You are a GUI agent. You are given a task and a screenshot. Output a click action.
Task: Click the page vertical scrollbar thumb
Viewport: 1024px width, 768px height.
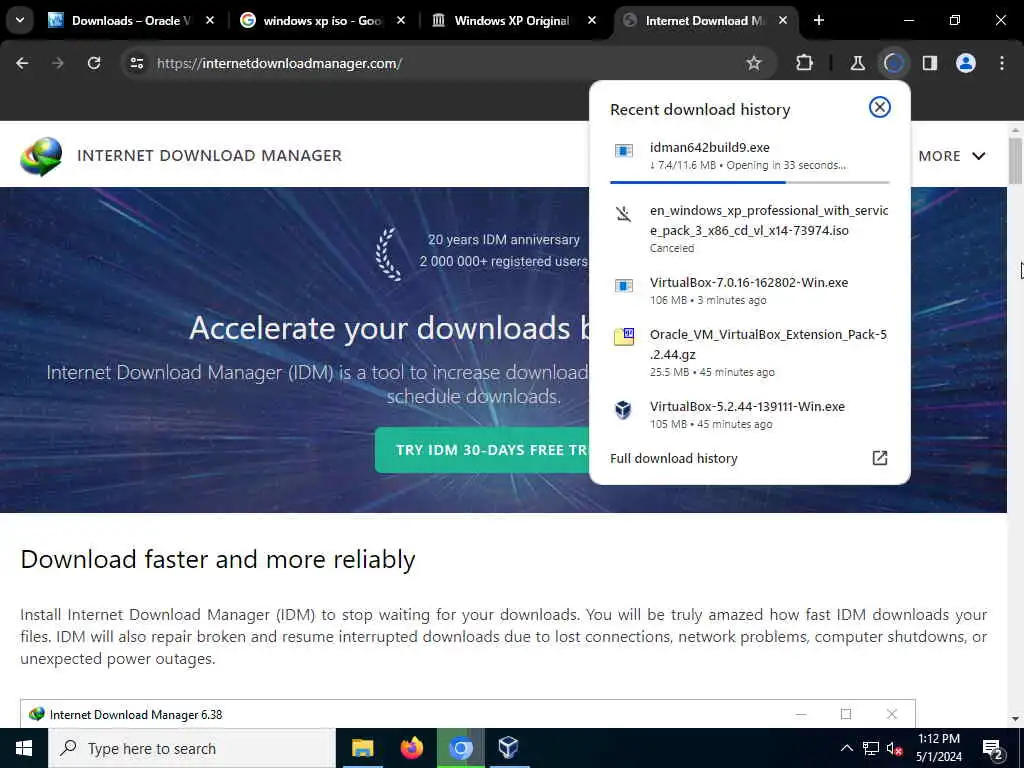tap(1015, 161)
